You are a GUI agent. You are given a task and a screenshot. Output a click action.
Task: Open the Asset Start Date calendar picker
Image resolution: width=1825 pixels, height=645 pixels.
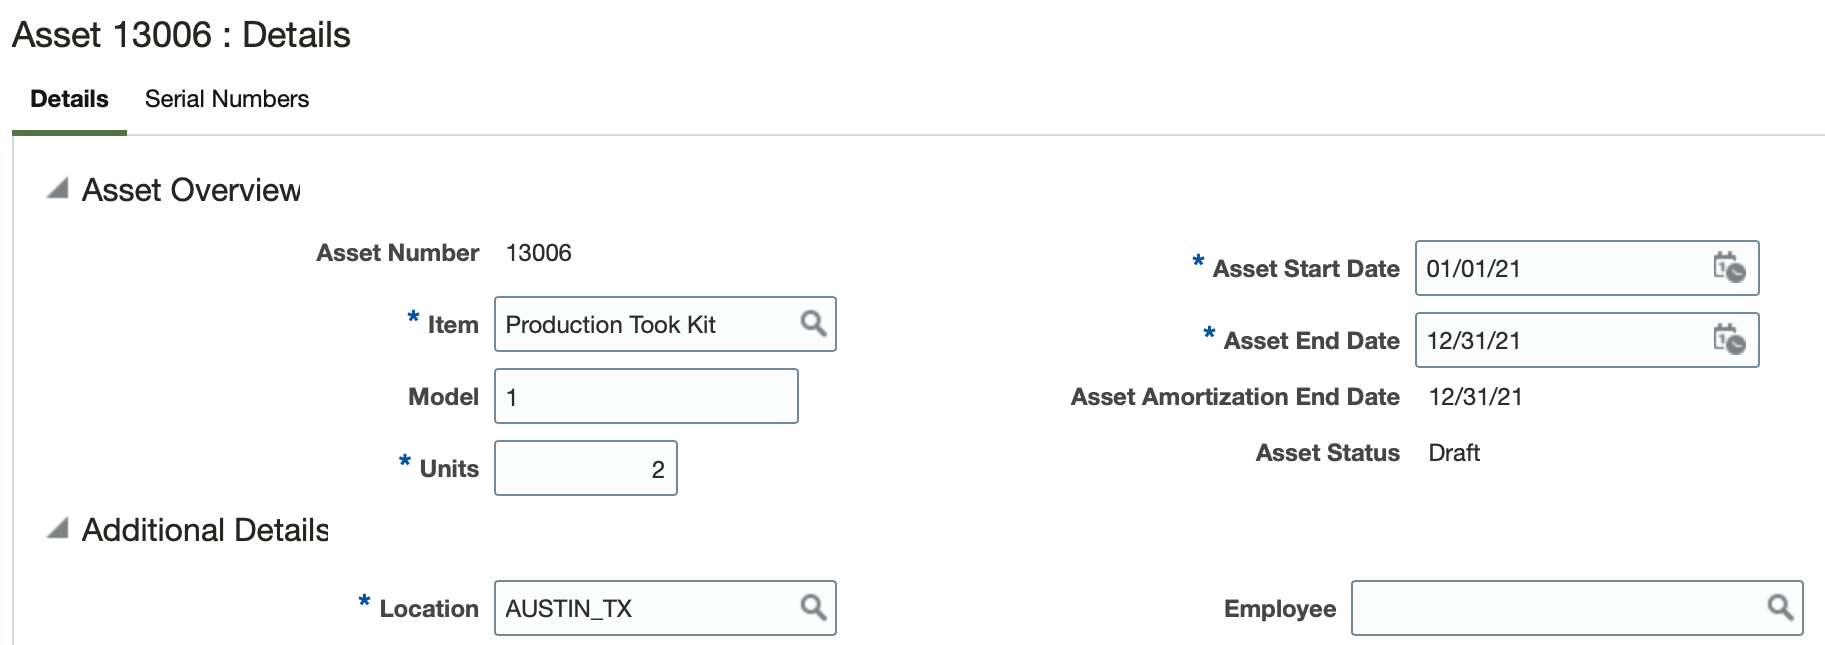point(1729,268)
